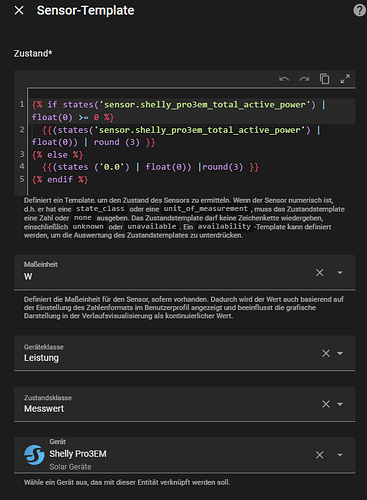
Task: Click the endif line in code editor
Action: click(x=60, y=180)
